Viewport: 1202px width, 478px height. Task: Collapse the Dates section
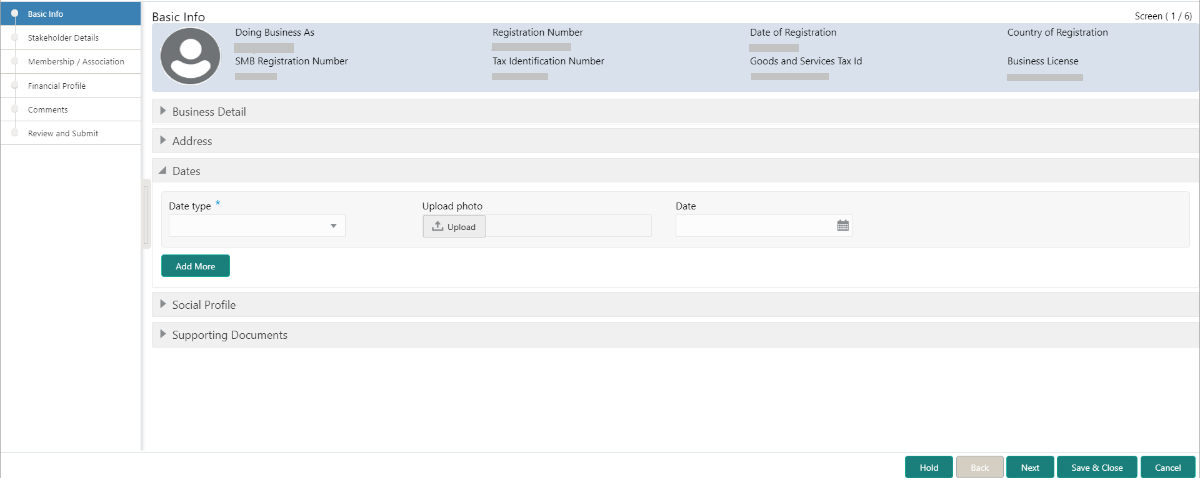click(675, 171)
